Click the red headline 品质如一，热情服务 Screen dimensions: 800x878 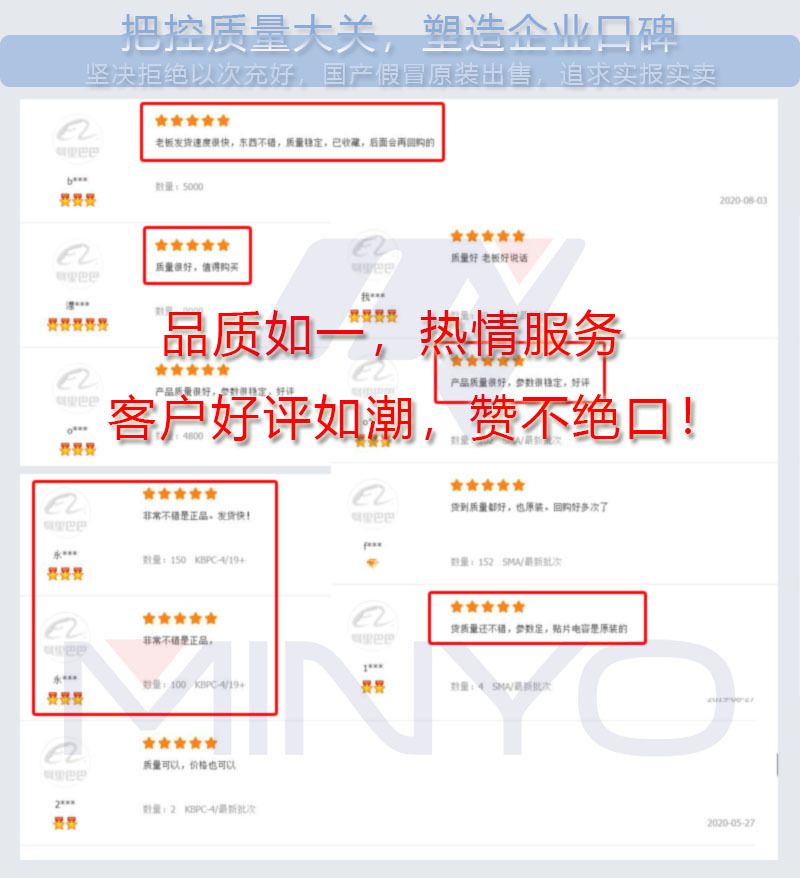click(392, 335)
